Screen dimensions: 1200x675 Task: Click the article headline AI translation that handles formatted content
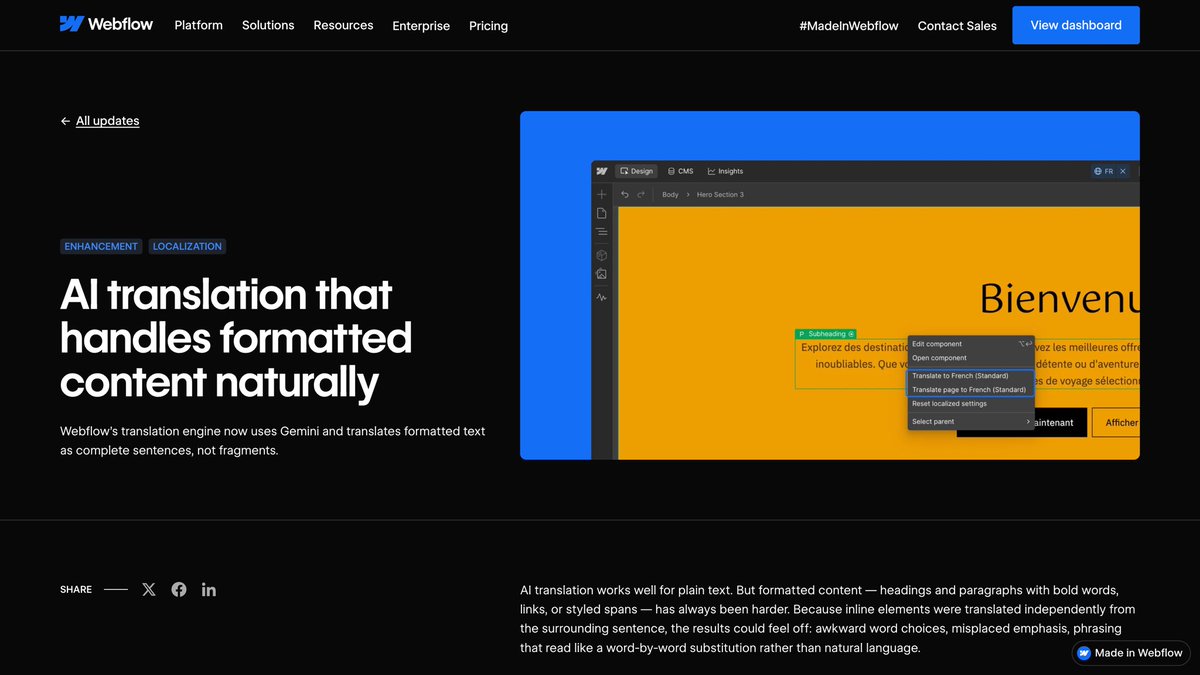point(236,338)
